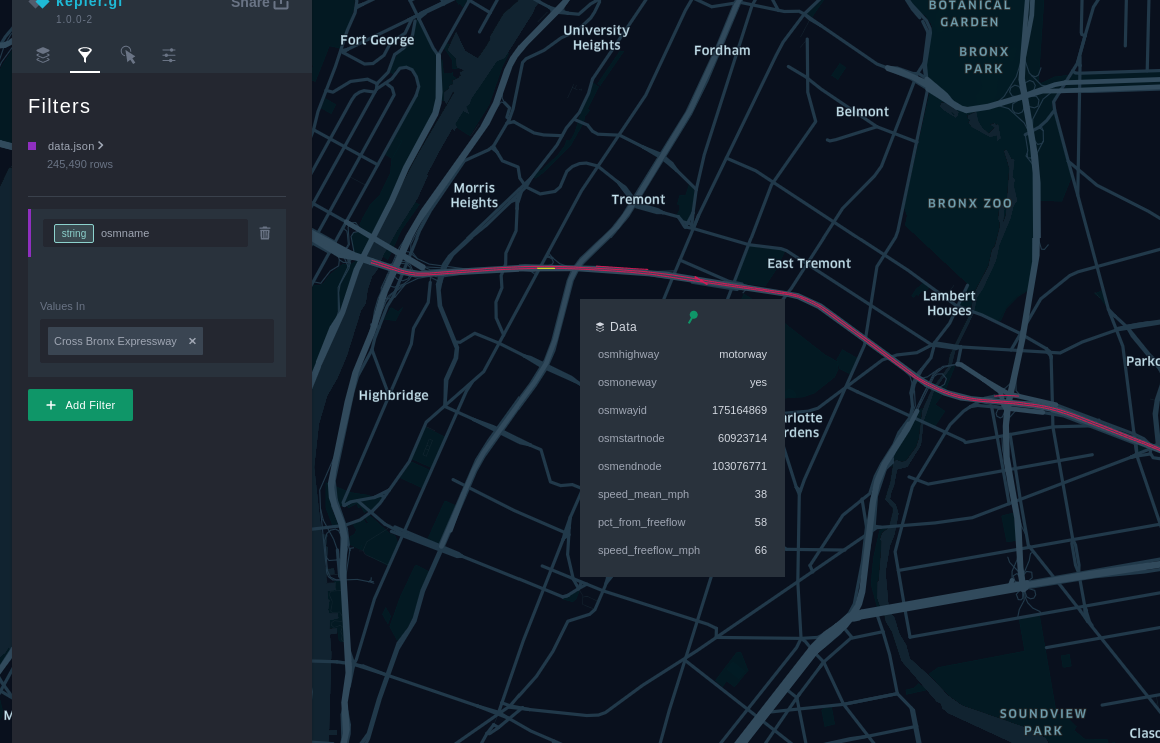Click the Bronx Zoo map label

pyautogui.click(x=969, y=203)
